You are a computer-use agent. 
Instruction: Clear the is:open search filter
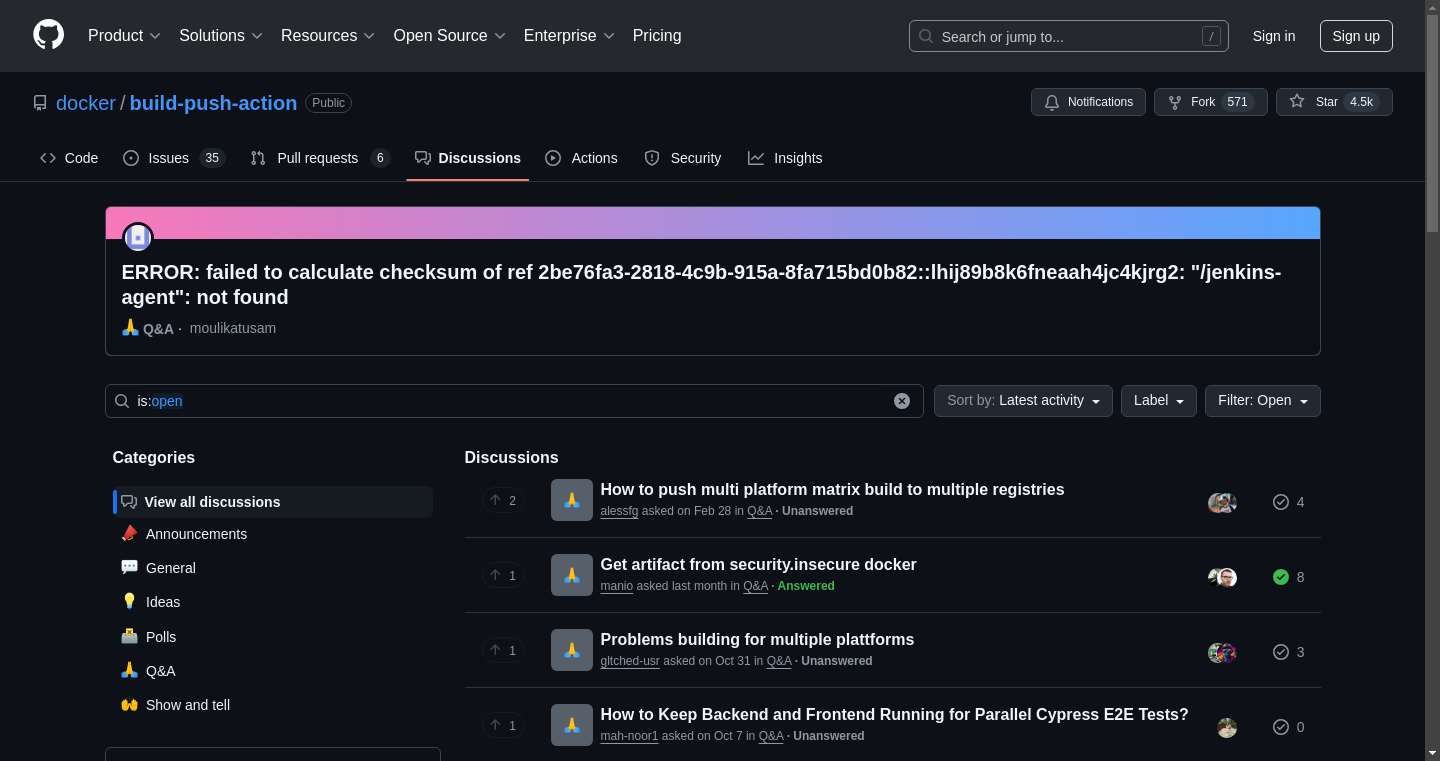(x=902, y=401)
